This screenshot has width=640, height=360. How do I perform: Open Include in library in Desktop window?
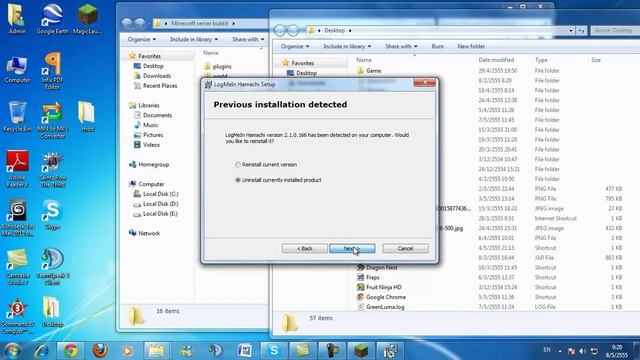click(347, 47)
